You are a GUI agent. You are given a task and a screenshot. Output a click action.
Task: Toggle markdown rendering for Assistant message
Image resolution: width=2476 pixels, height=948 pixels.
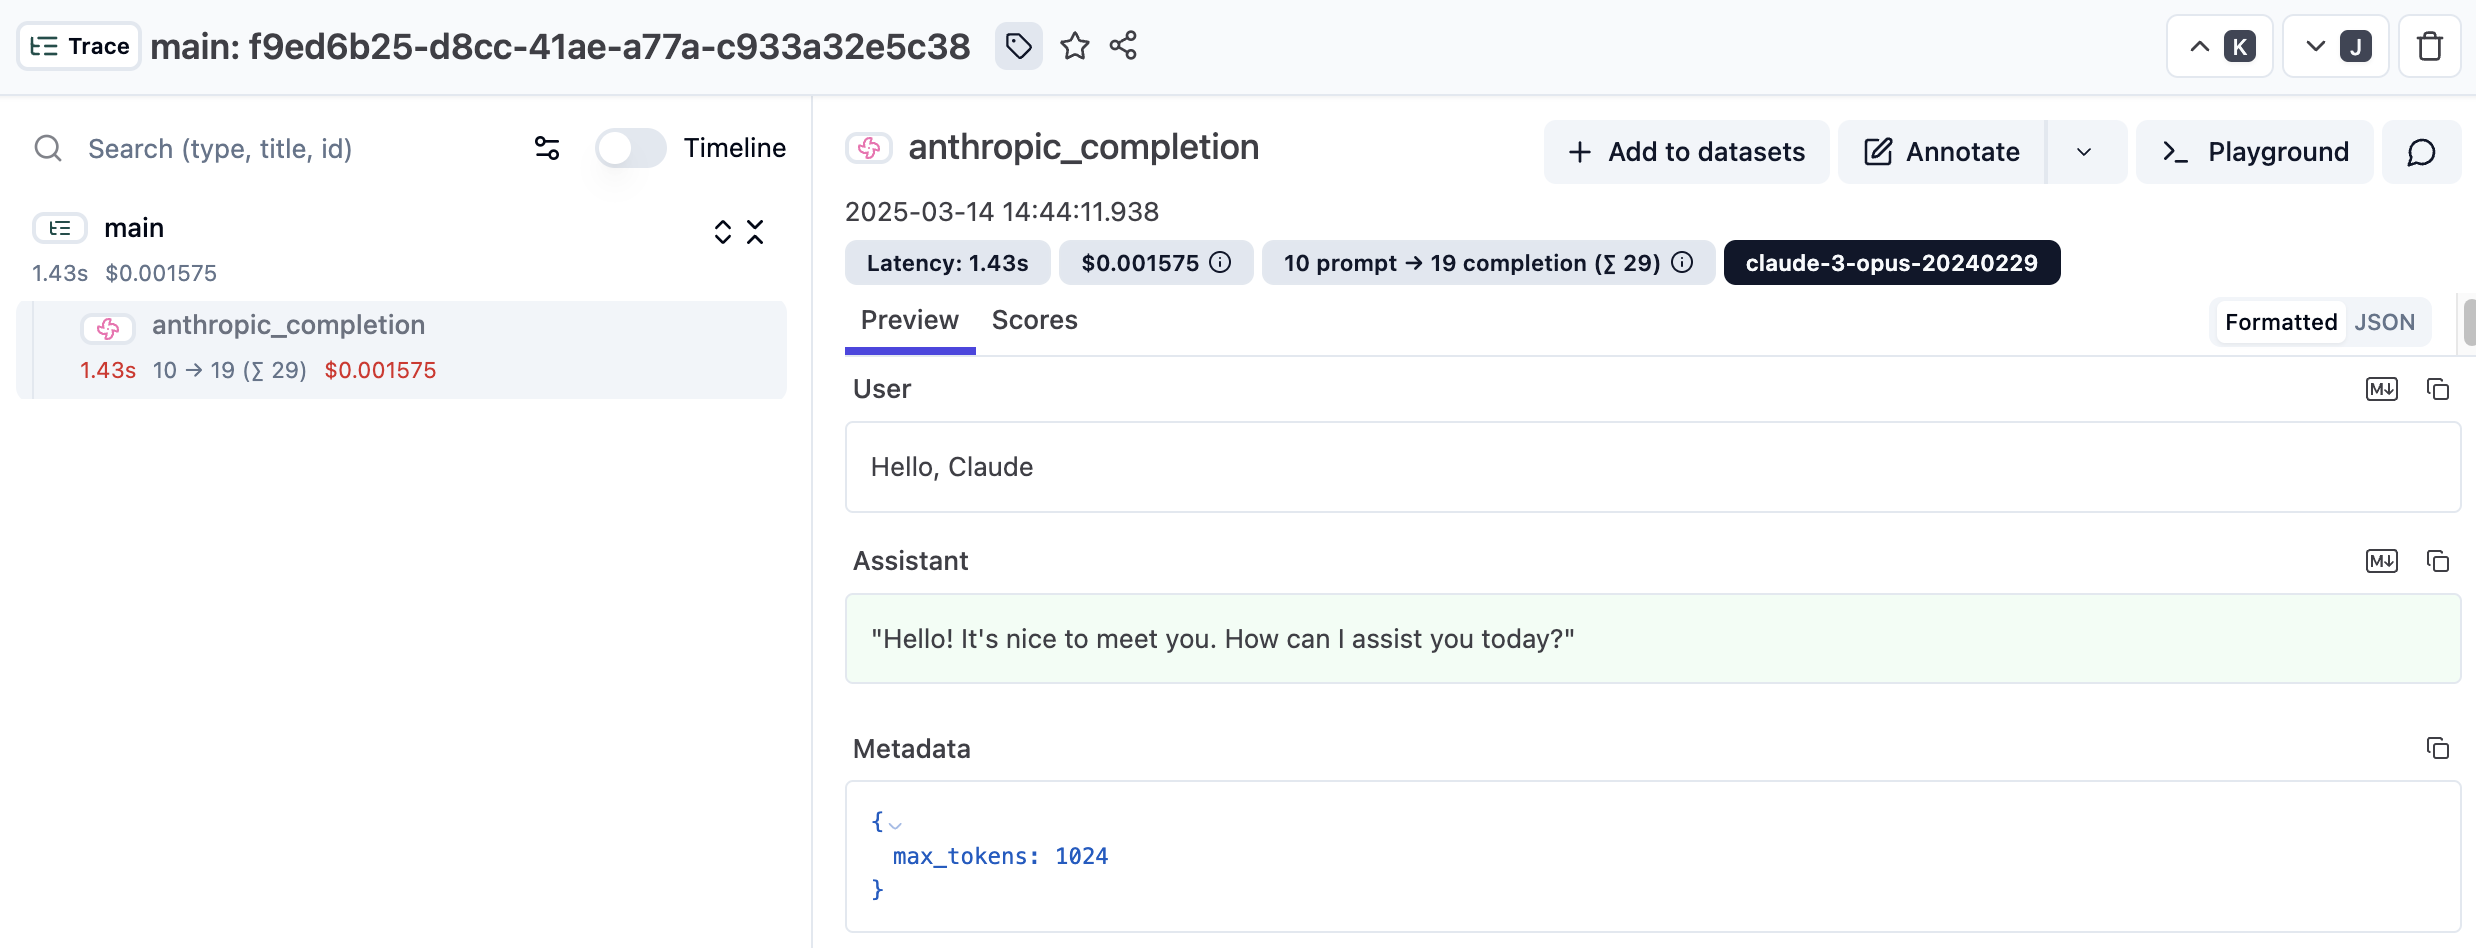[x=2382, y=561]
